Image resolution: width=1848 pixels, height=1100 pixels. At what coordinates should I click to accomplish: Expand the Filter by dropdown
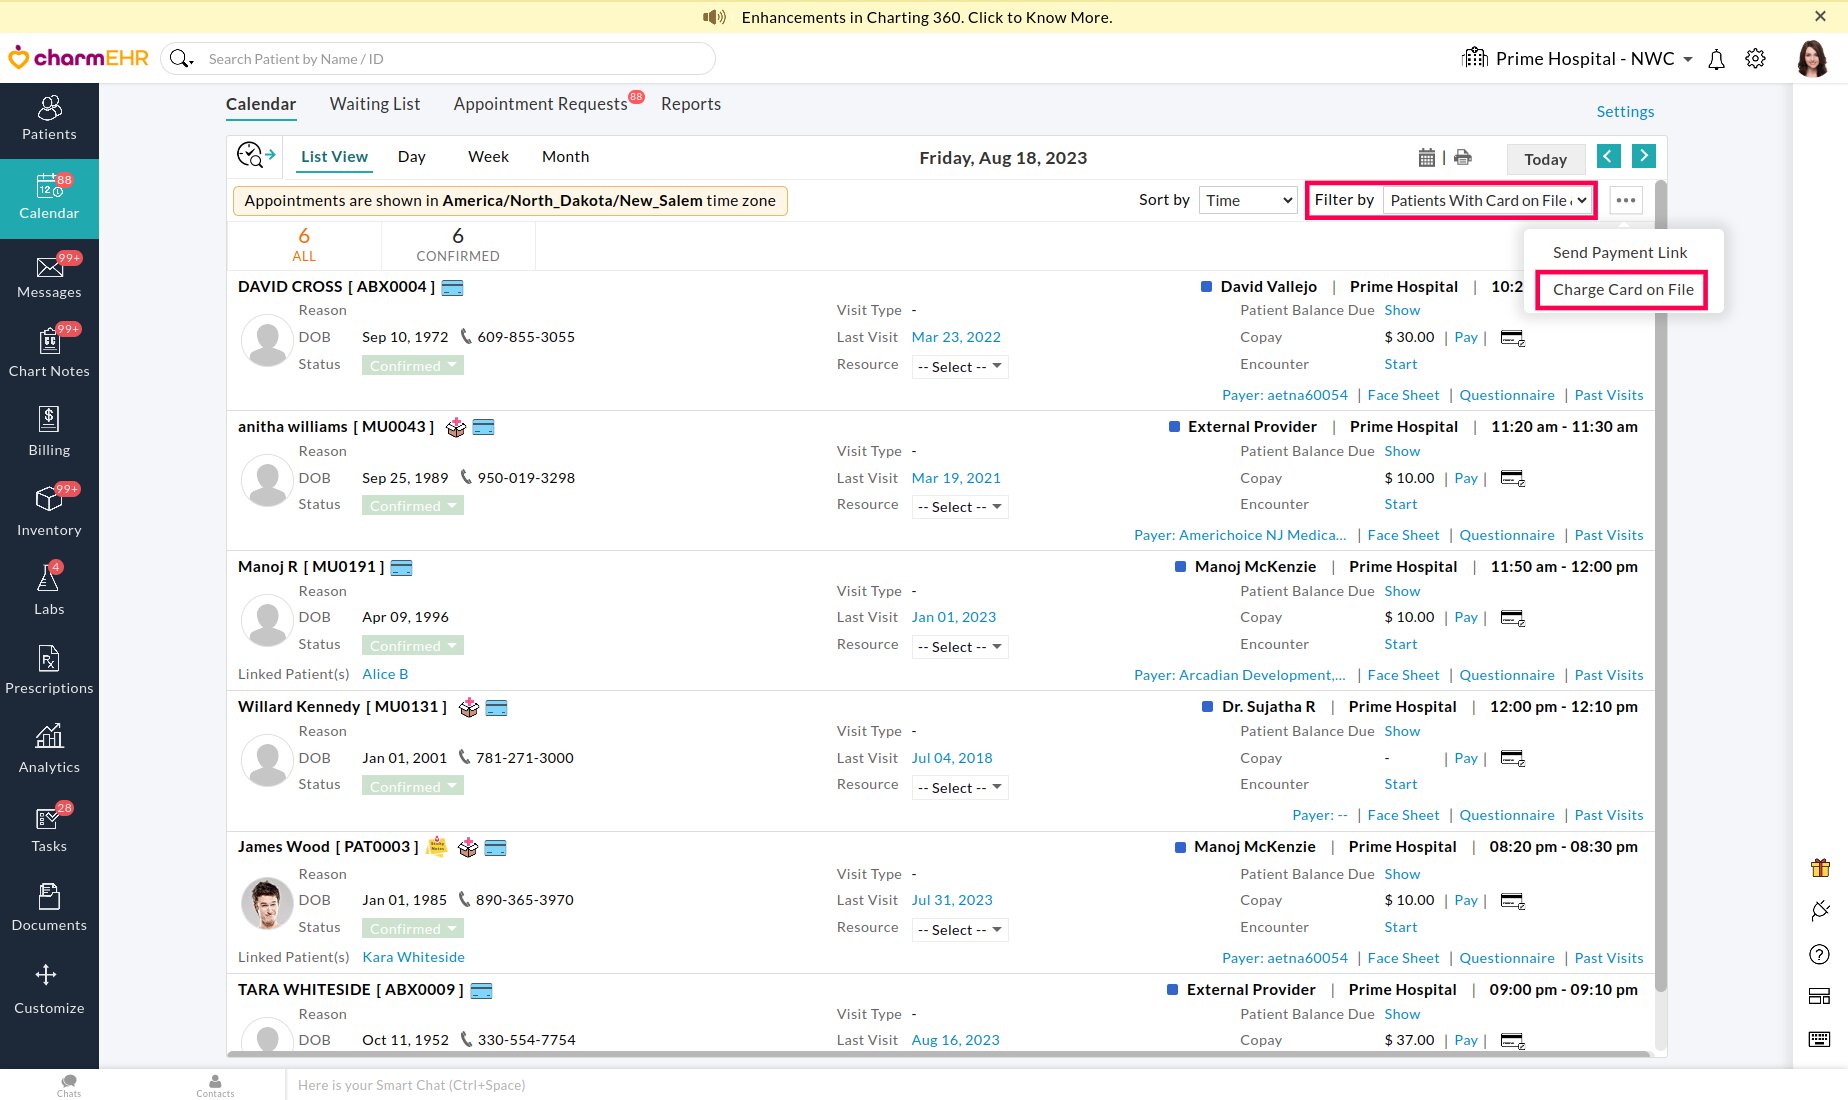click(1487, 201)
